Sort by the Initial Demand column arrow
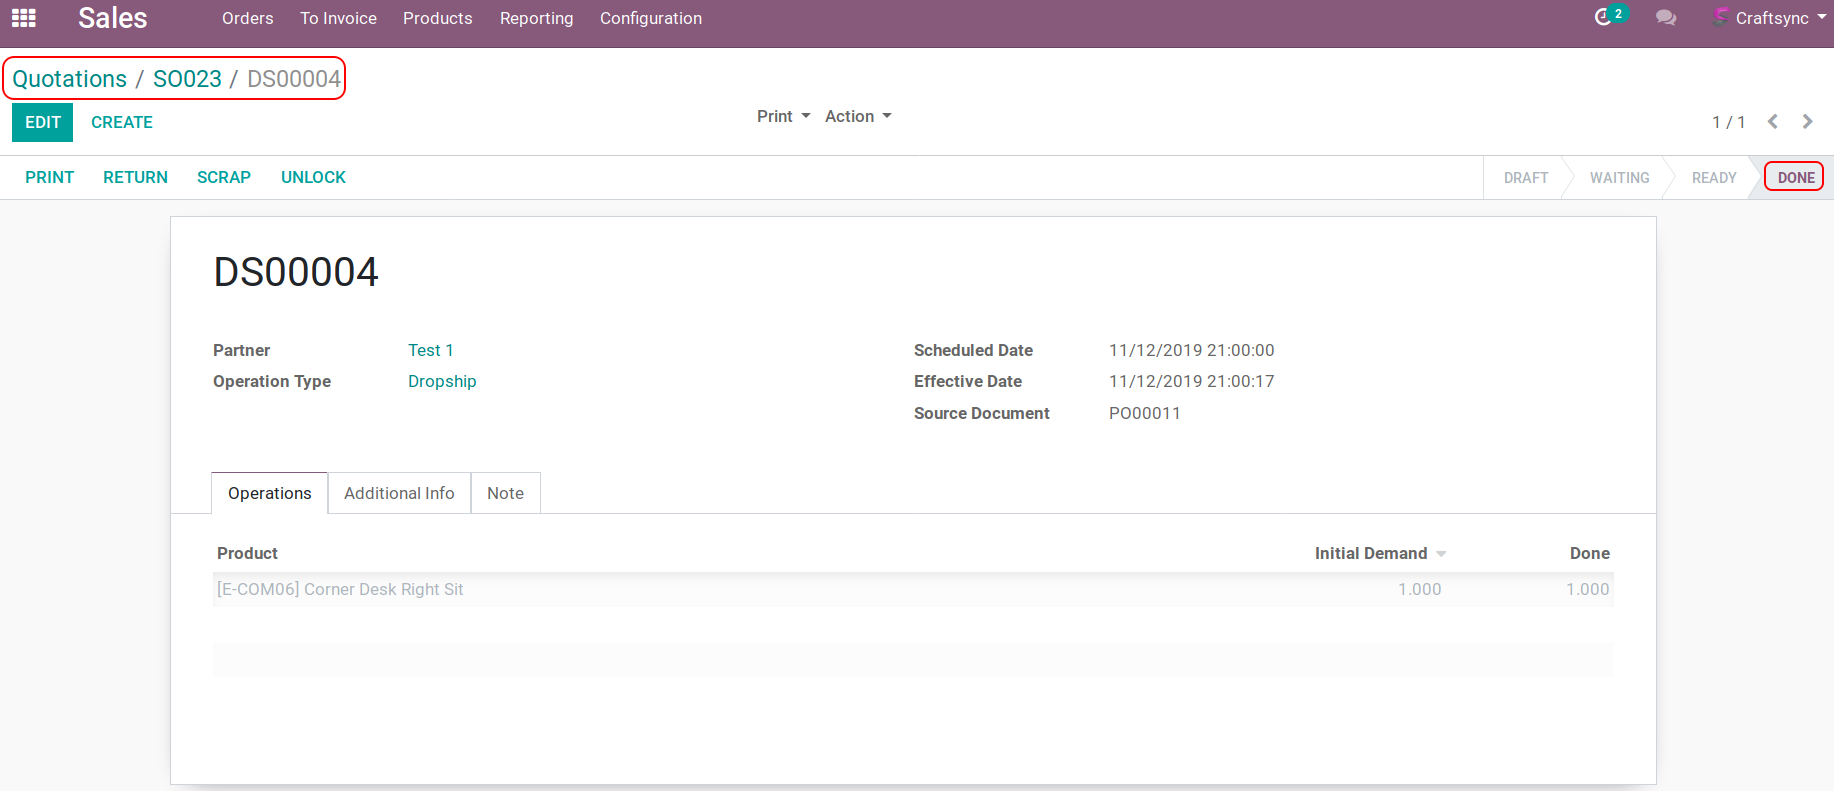1834x791 pixels. (x=1441, y=554)
